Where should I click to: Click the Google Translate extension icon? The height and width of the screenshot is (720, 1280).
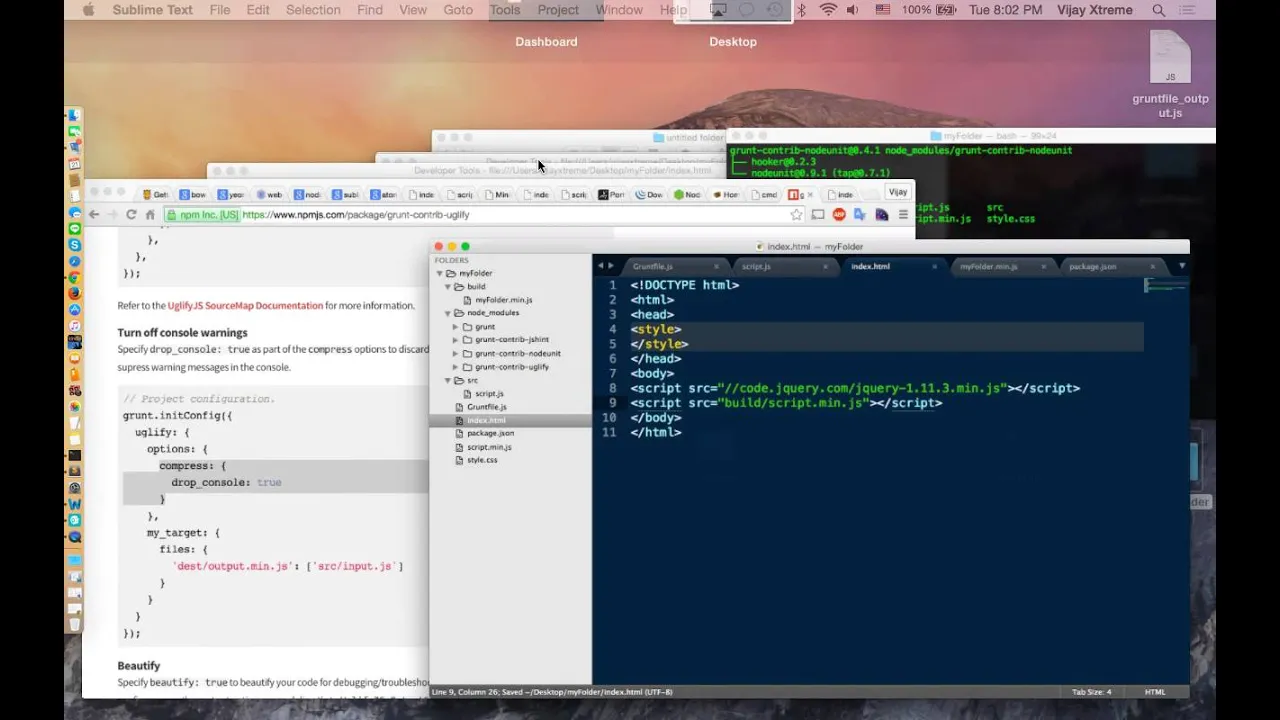coord(860,215)
